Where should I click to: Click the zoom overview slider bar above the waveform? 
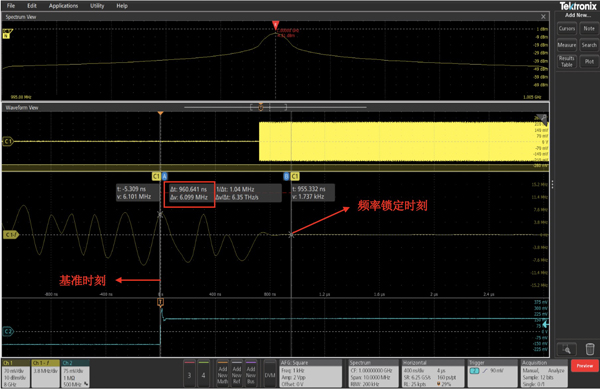point(276,107)
